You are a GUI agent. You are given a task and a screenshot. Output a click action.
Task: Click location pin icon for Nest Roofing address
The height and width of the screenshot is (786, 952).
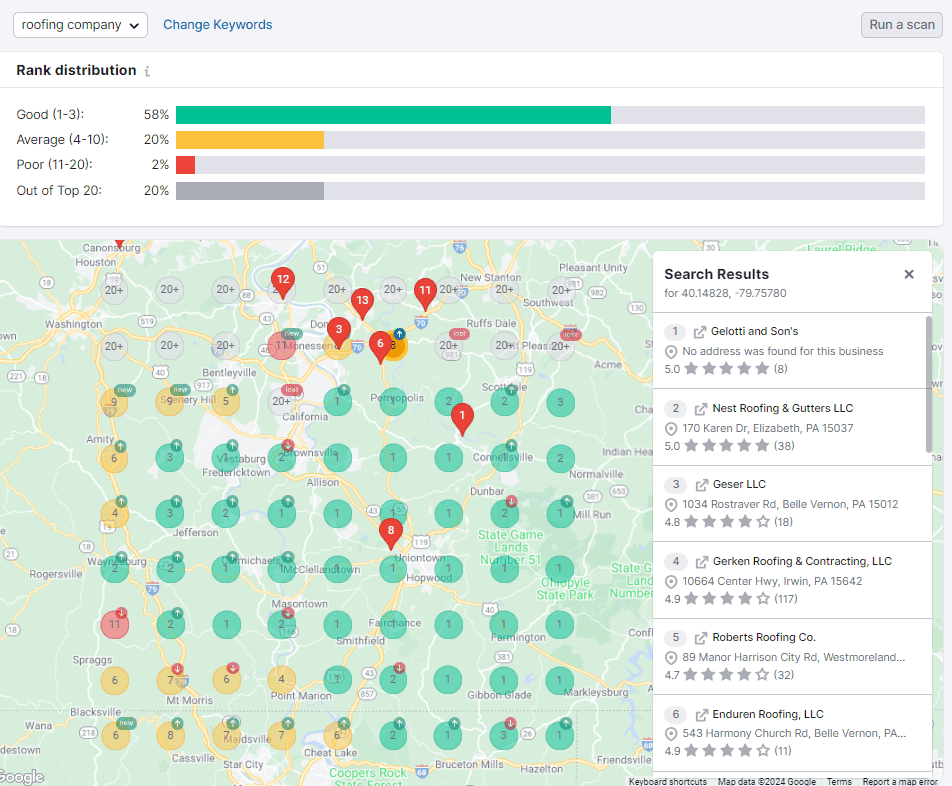coord(671,429)
